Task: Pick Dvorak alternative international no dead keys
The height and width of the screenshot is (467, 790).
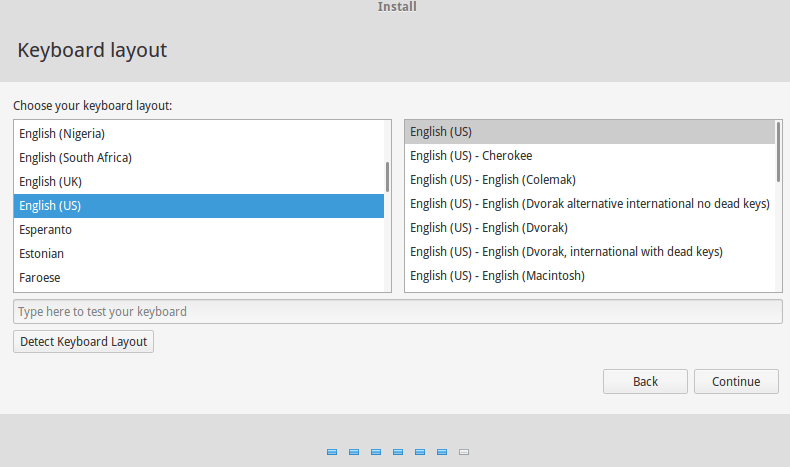Action: pyautogui.click(x=589, y=203)
